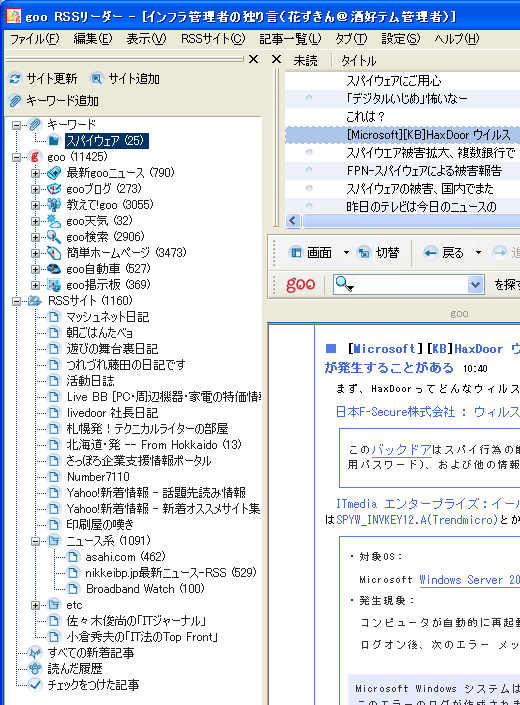Open the 記事一覧(L) menu
Viewport: 520px width, 705px height.
click(290, 39)
